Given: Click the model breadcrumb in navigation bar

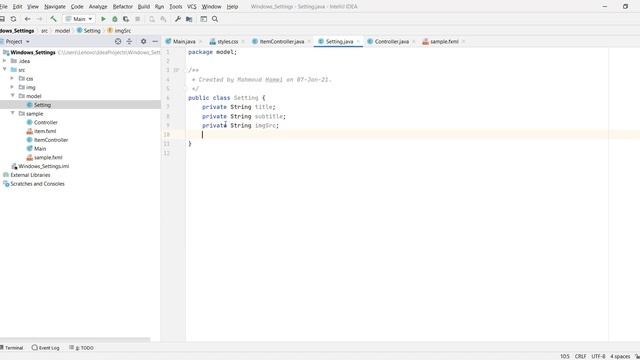Looking at the screenshot, I should (62, 31).
